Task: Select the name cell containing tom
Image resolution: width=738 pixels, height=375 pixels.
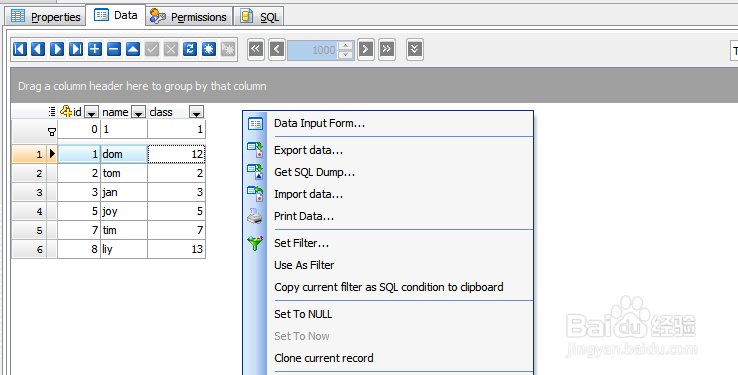Action: tap(124, 173)
